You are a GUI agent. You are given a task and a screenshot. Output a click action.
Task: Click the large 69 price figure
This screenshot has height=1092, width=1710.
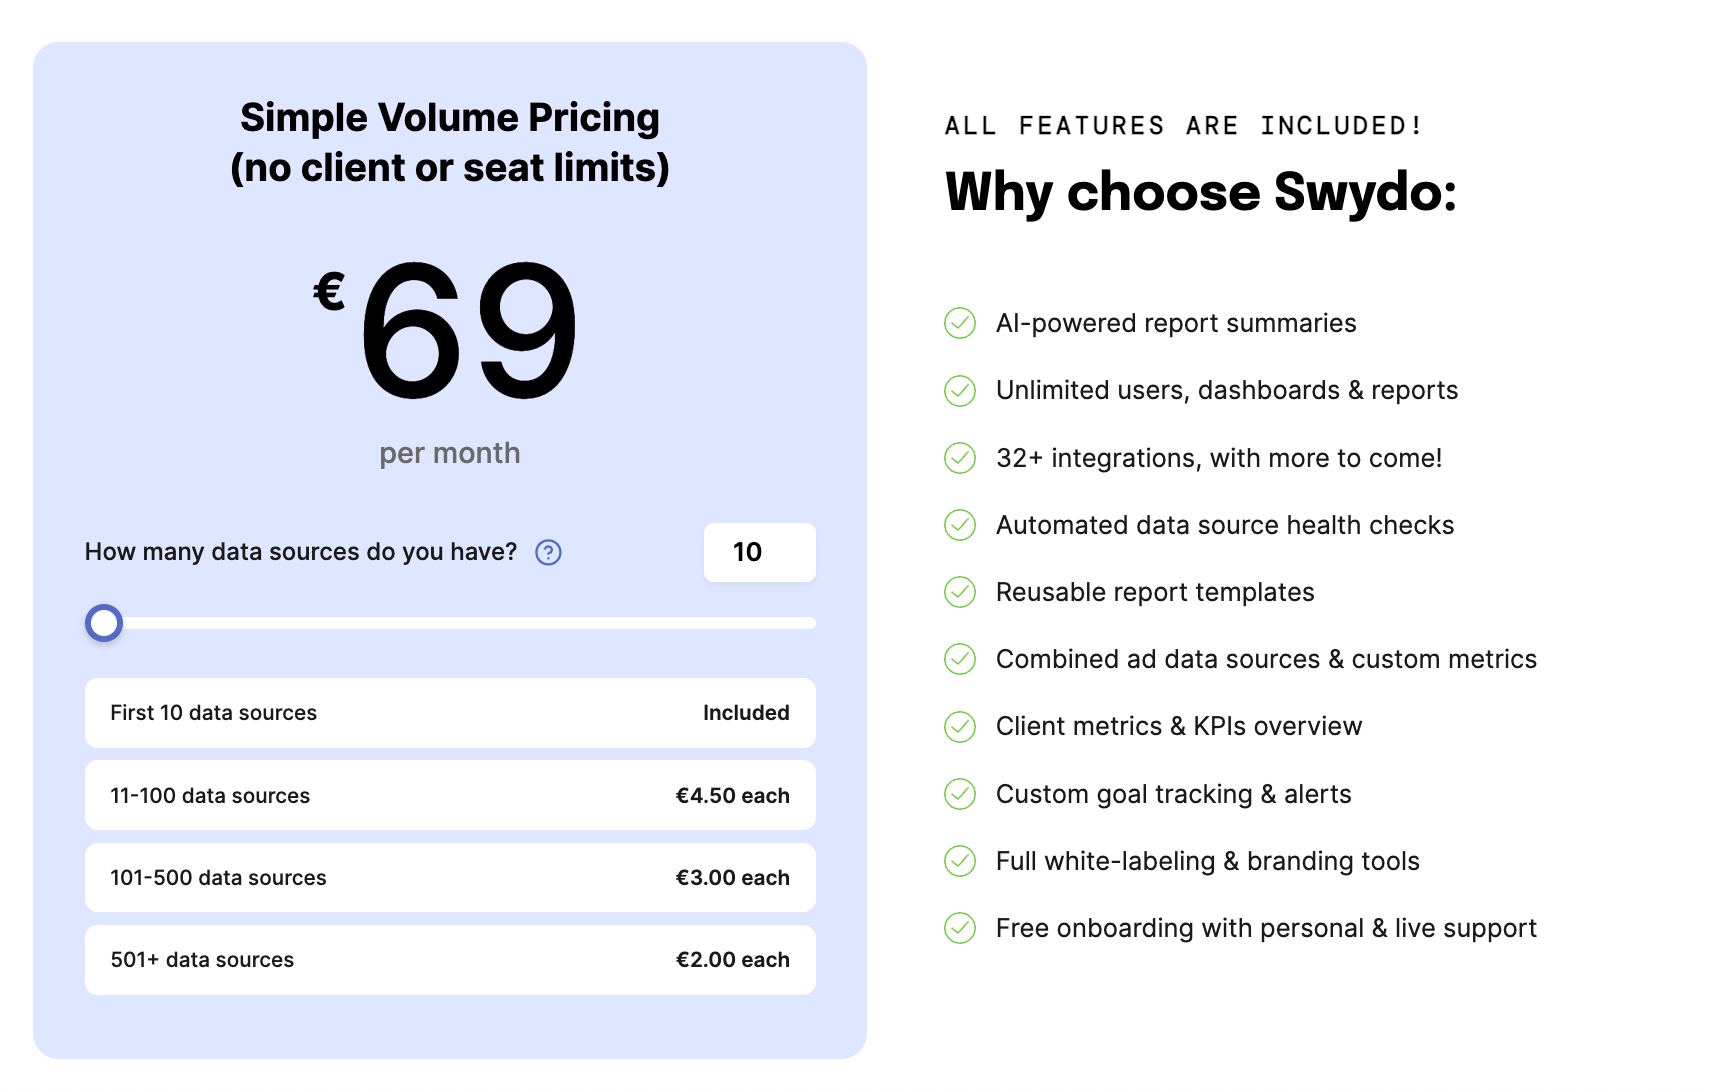coord(469,330)
